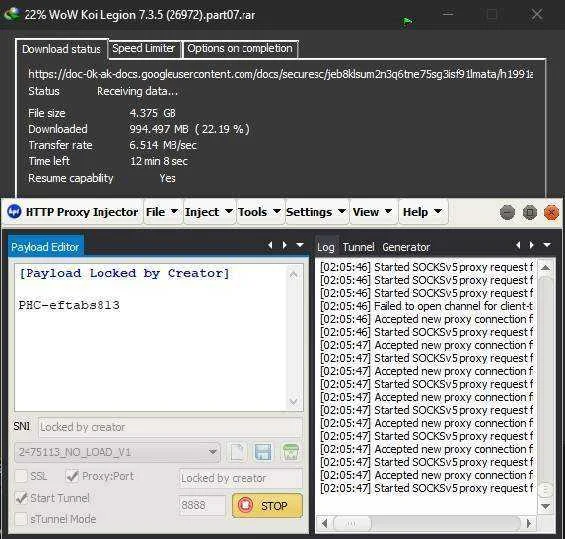This screenshot has height=539, width=565.
Task: Close the HTTP Proxy Injector window
Action: click(x=551, y=213)
